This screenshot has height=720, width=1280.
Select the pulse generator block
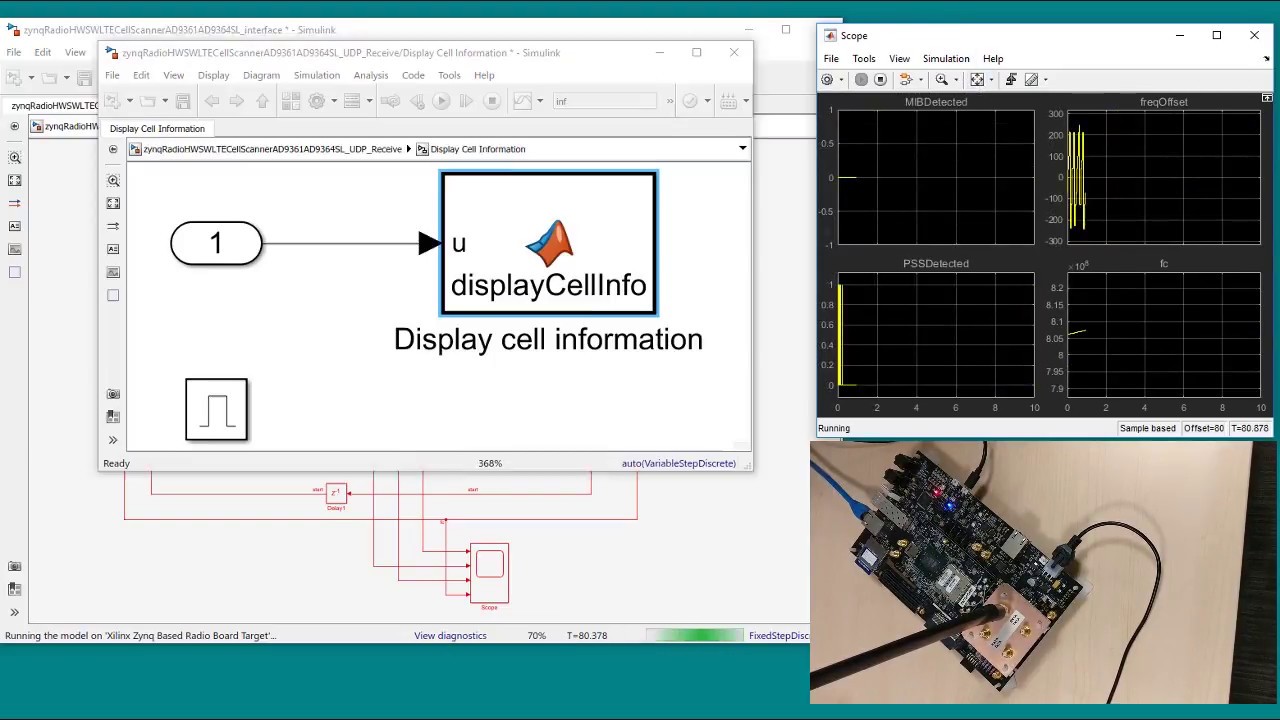pyautogui.click(x=216, y=409)
